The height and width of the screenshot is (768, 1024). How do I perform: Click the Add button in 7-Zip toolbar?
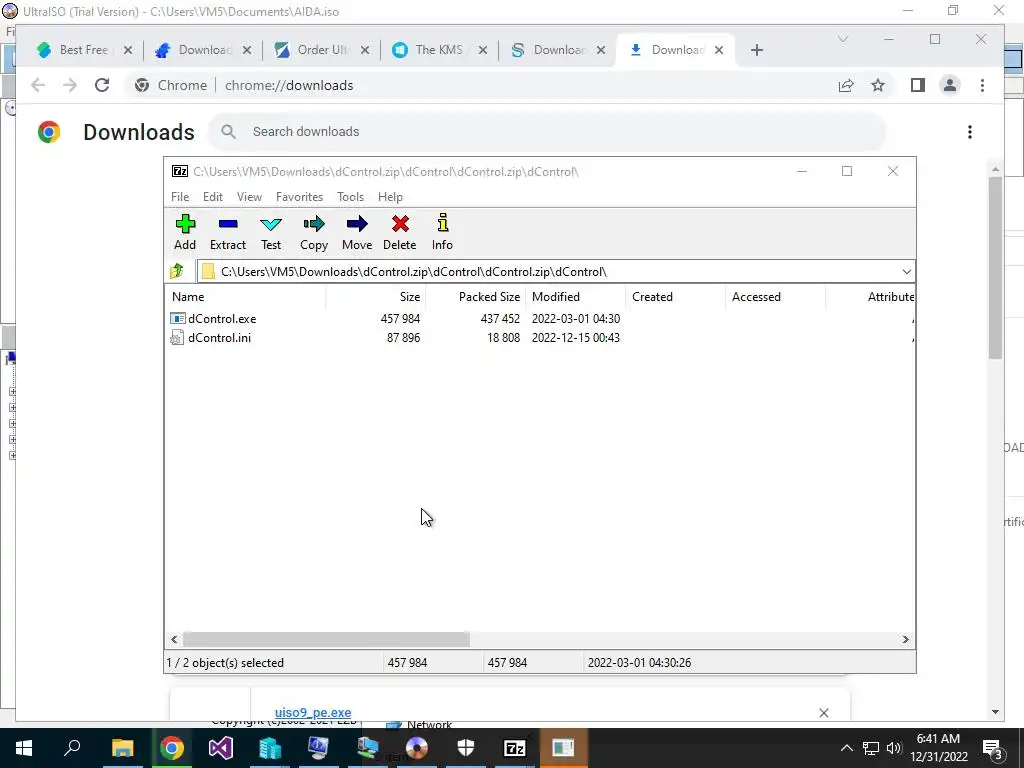[x=185, y=232]
